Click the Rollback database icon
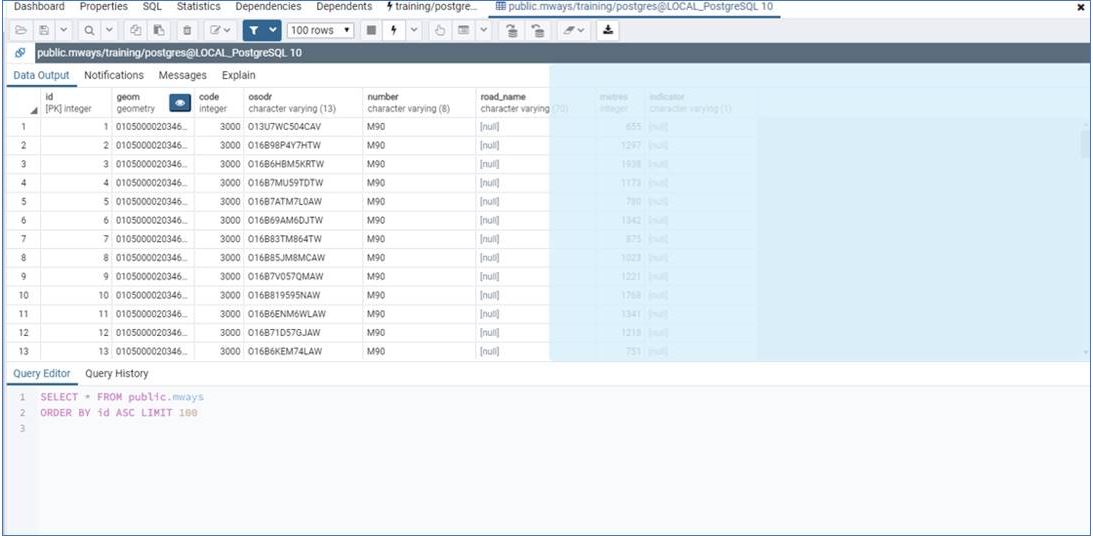This screenshot has height=538, width=1093. (537, 30)
